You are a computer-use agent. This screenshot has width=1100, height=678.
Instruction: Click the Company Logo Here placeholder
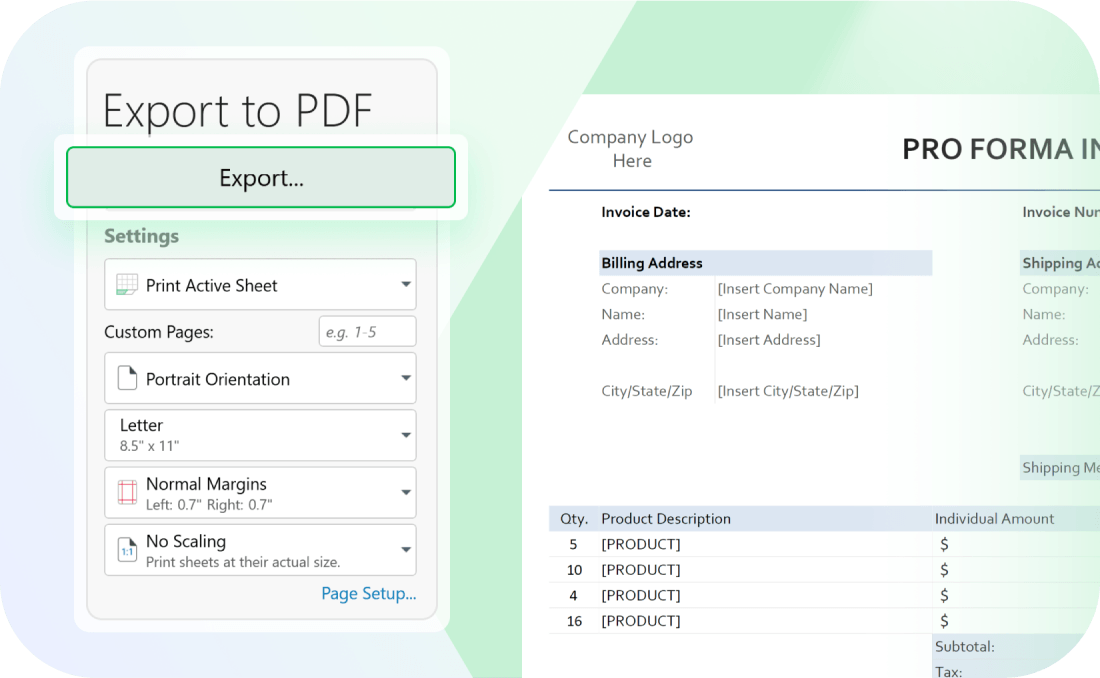[x=630, y=149]
